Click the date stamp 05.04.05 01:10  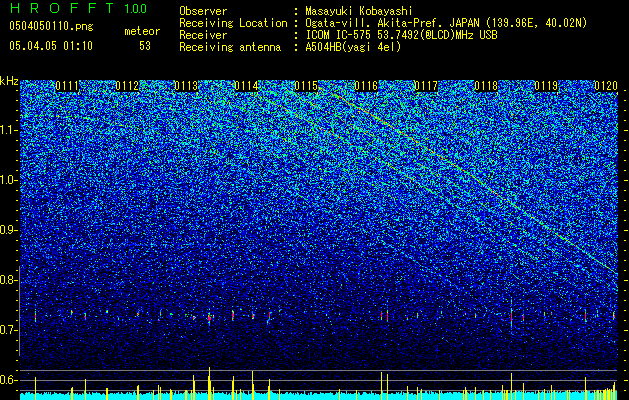click(x=51, y=46)
